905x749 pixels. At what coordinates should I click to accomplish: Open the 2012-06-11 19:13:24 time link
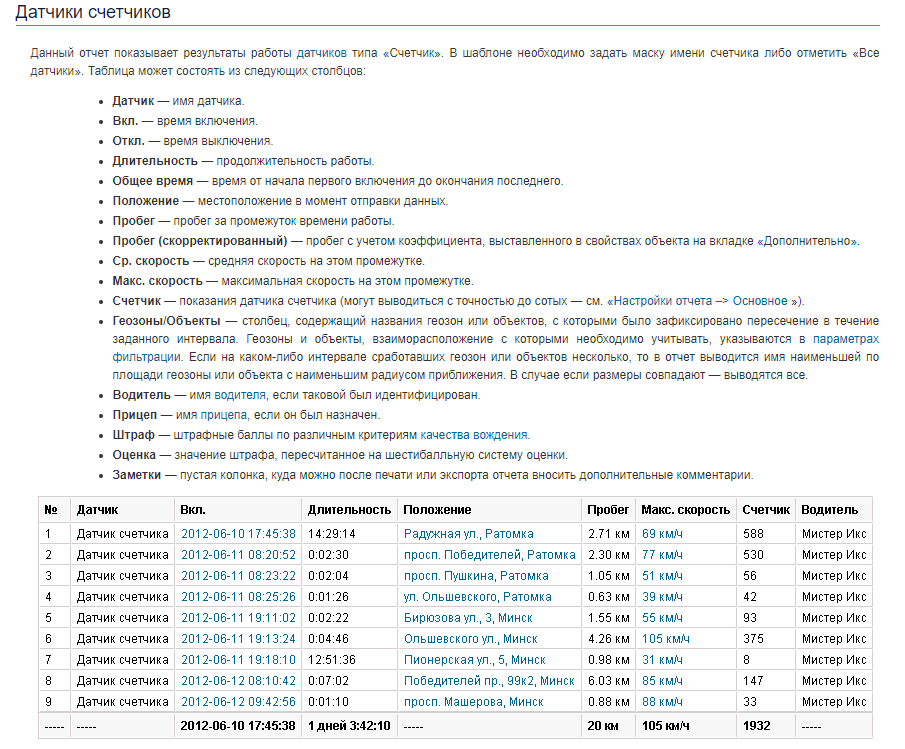(x=238, y=639)
